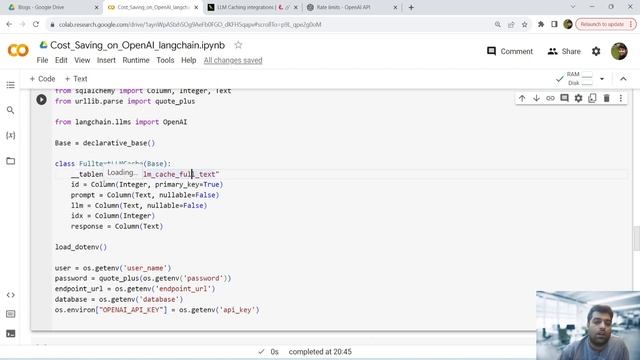Open find and replace in sidebar
This screenshot has height=360, width=640.
point(11,110)
